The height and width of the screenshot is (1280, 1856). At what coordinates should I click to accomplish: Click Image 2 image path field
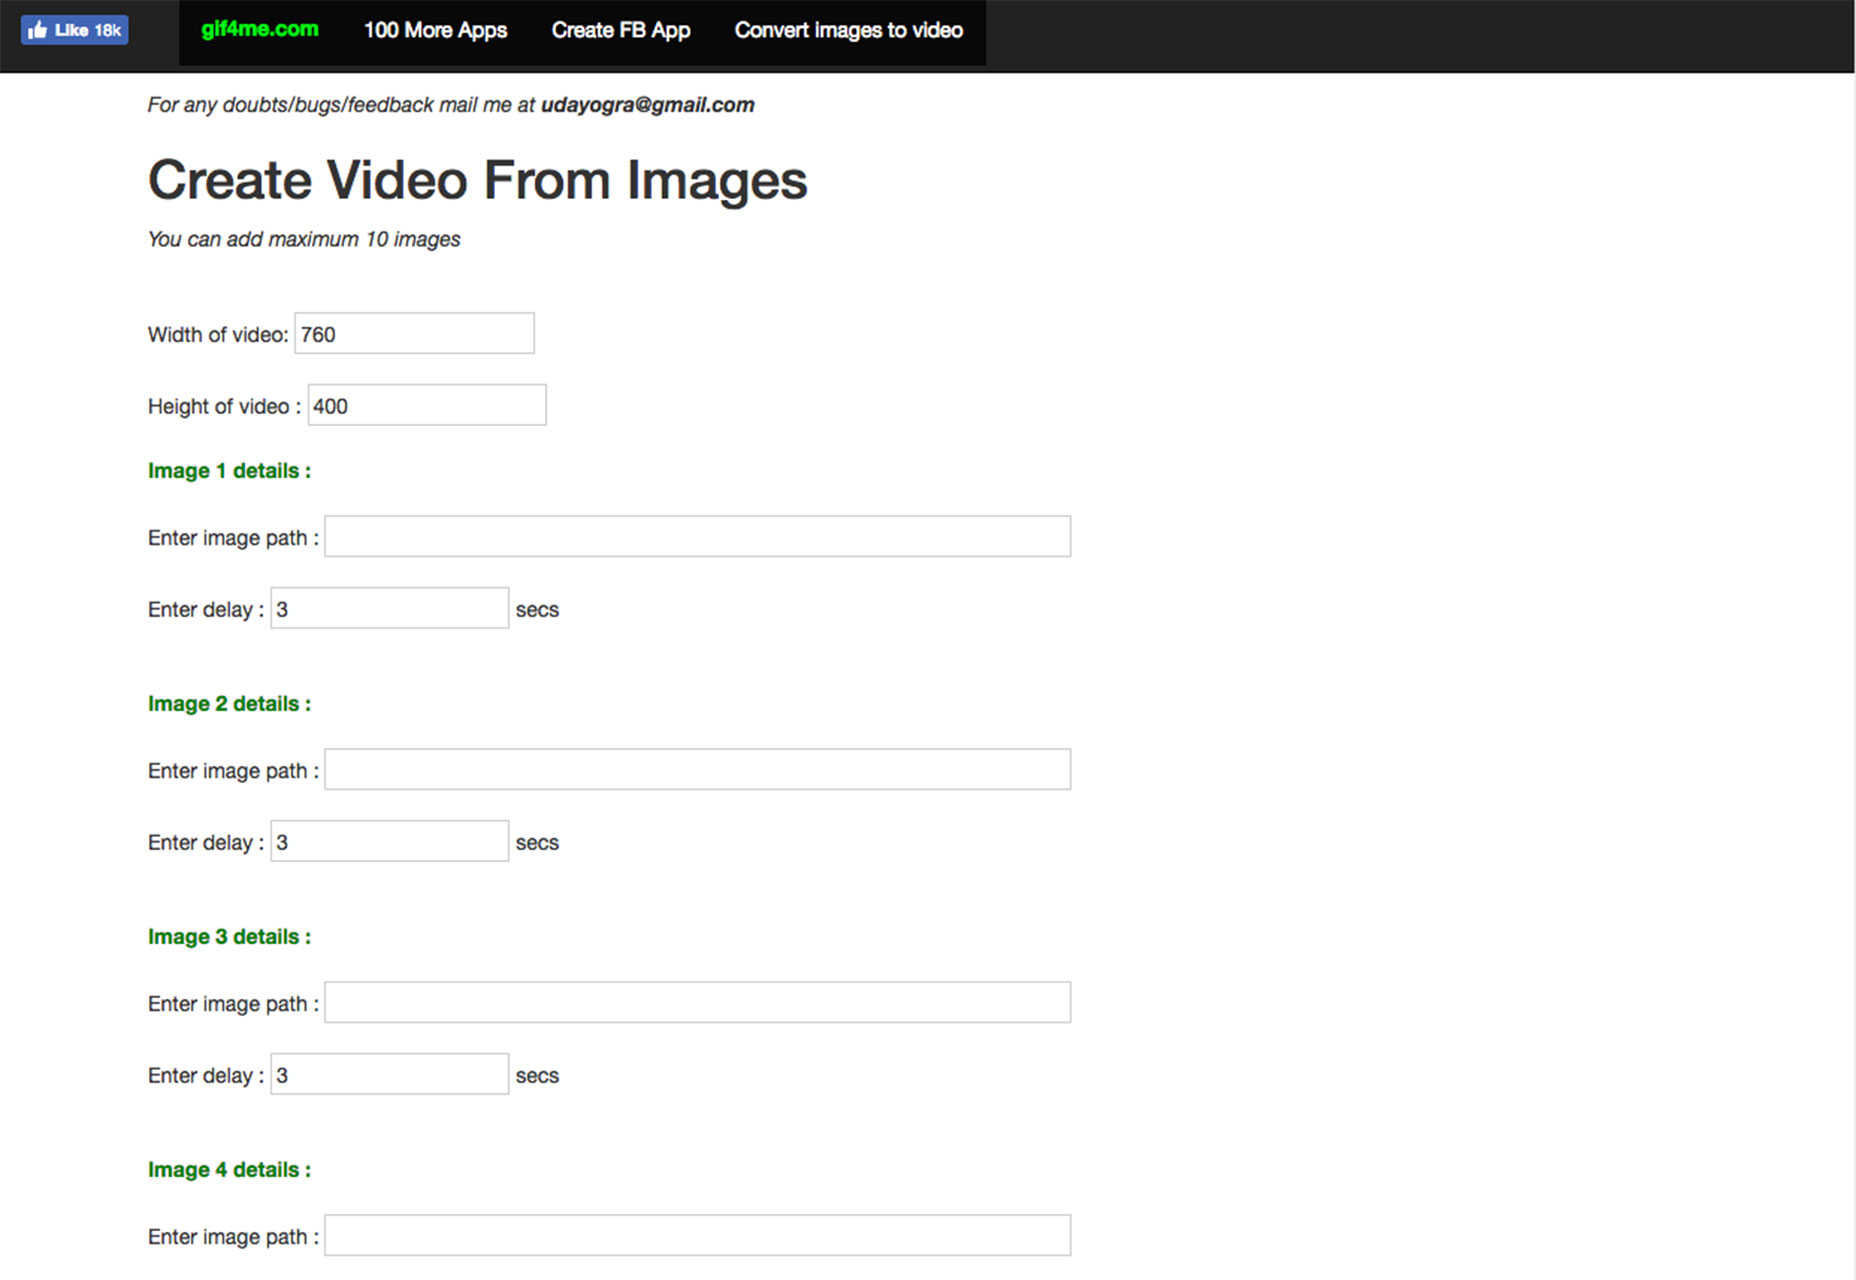point(698,769)
